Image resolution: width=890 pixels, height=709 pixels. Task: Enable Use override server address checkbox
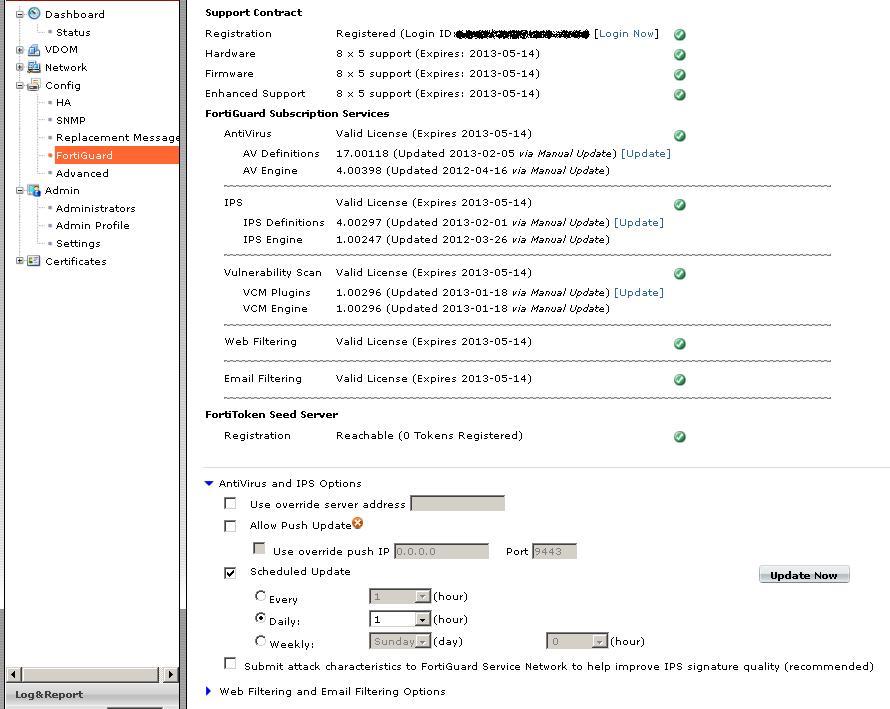pos(230,504)
